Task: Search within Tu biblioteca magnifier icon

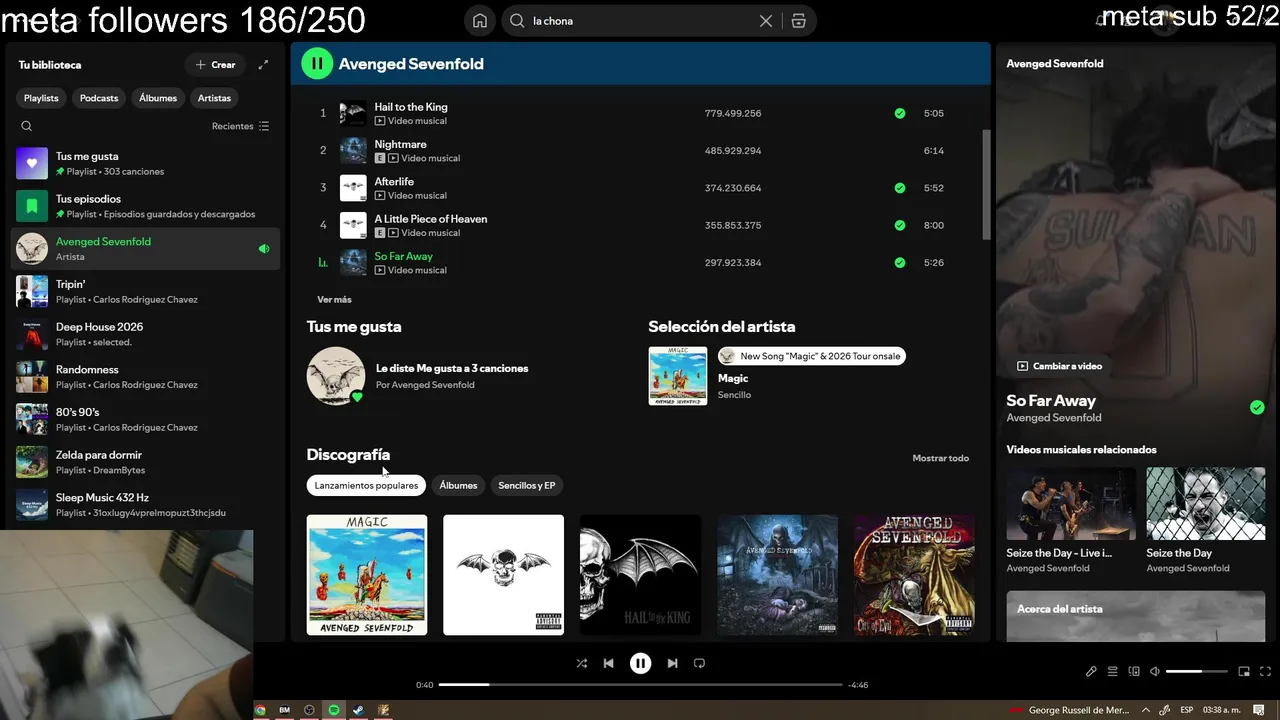Action: click(27, 126)
